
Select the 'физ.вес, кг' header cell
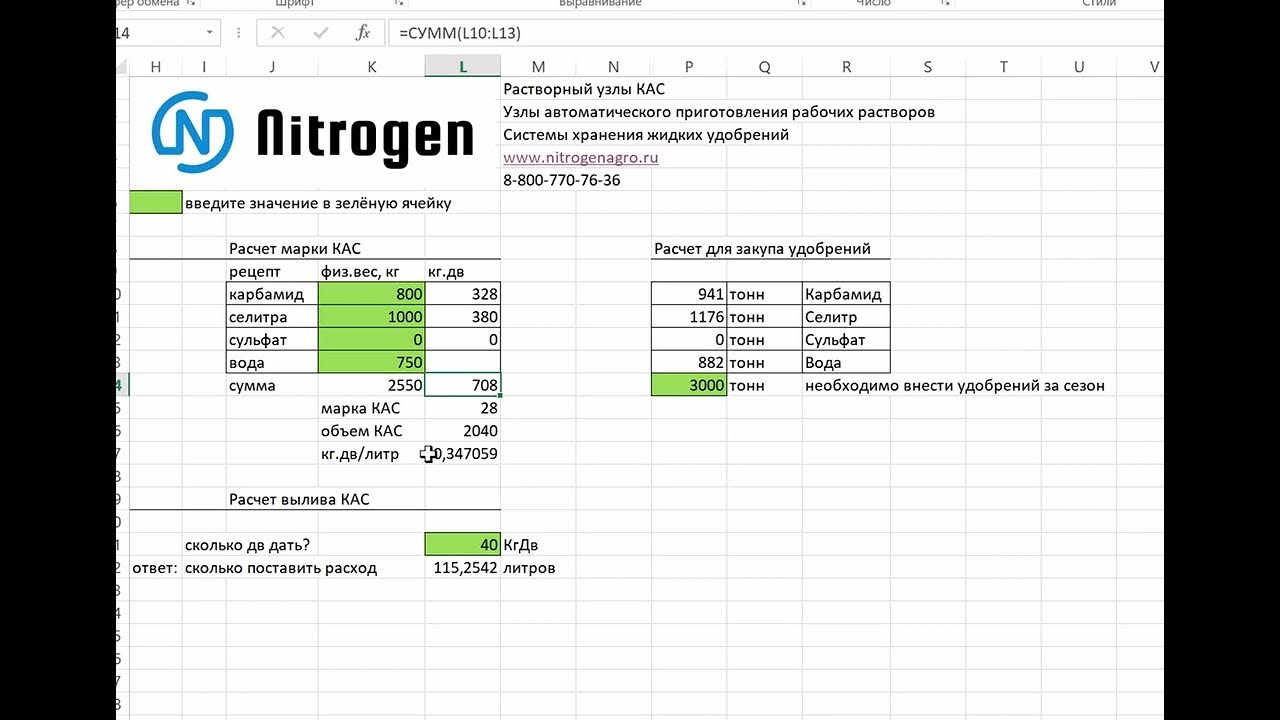click(372, 271)
